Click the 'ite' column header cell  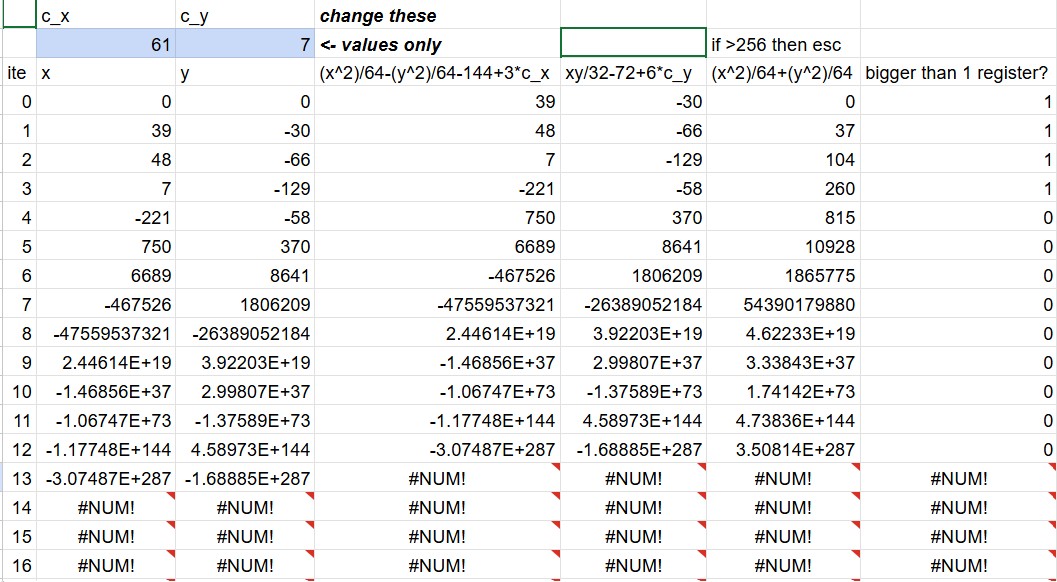pyautogui.click(x=18, y=73)
